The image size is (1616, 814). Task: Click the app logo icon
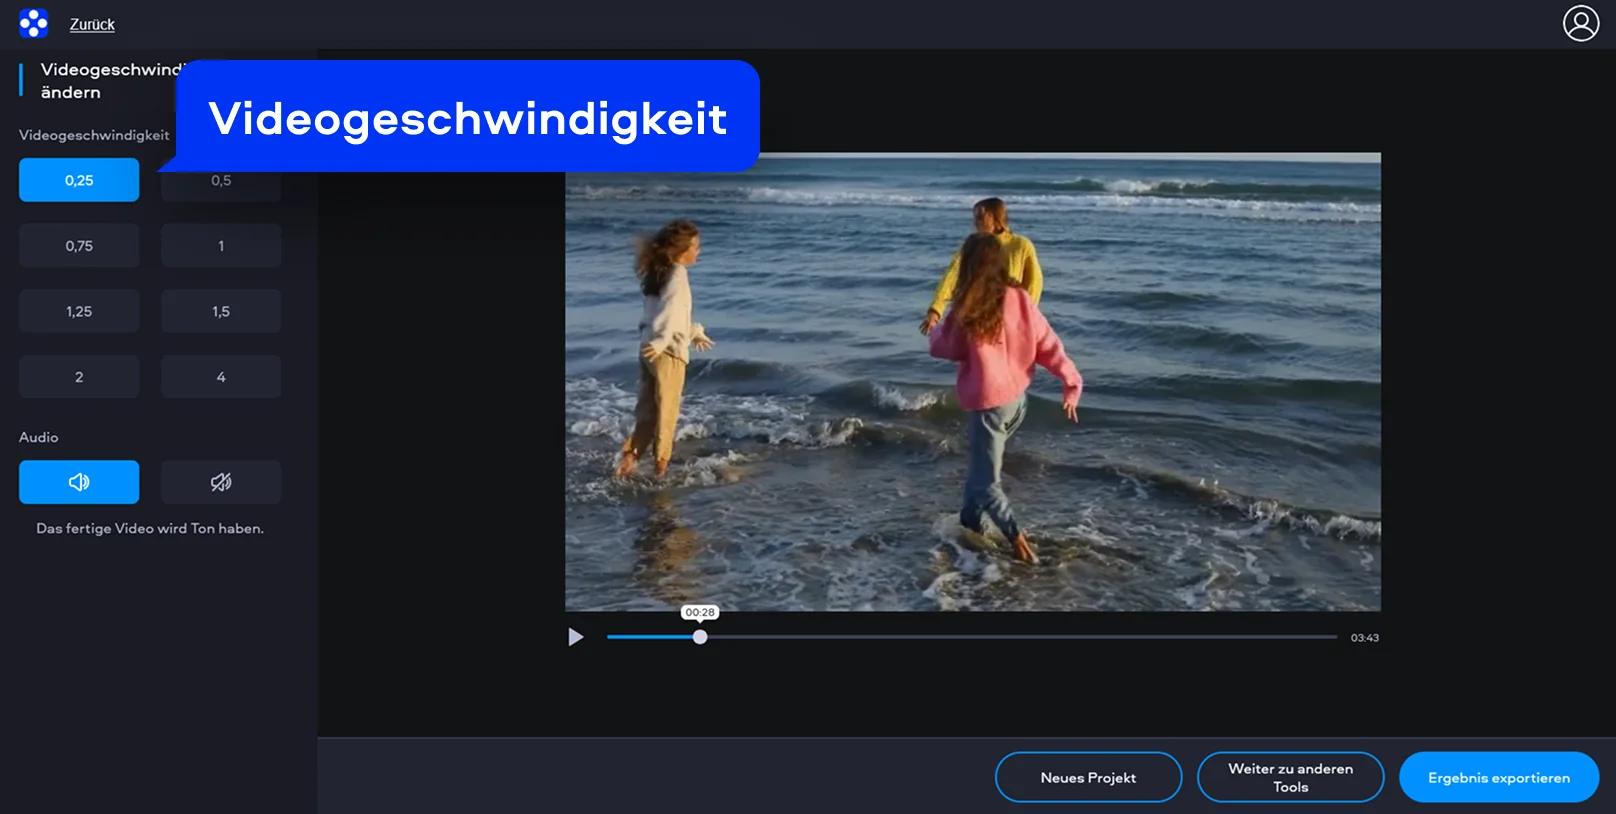click(x=33, y=23)
